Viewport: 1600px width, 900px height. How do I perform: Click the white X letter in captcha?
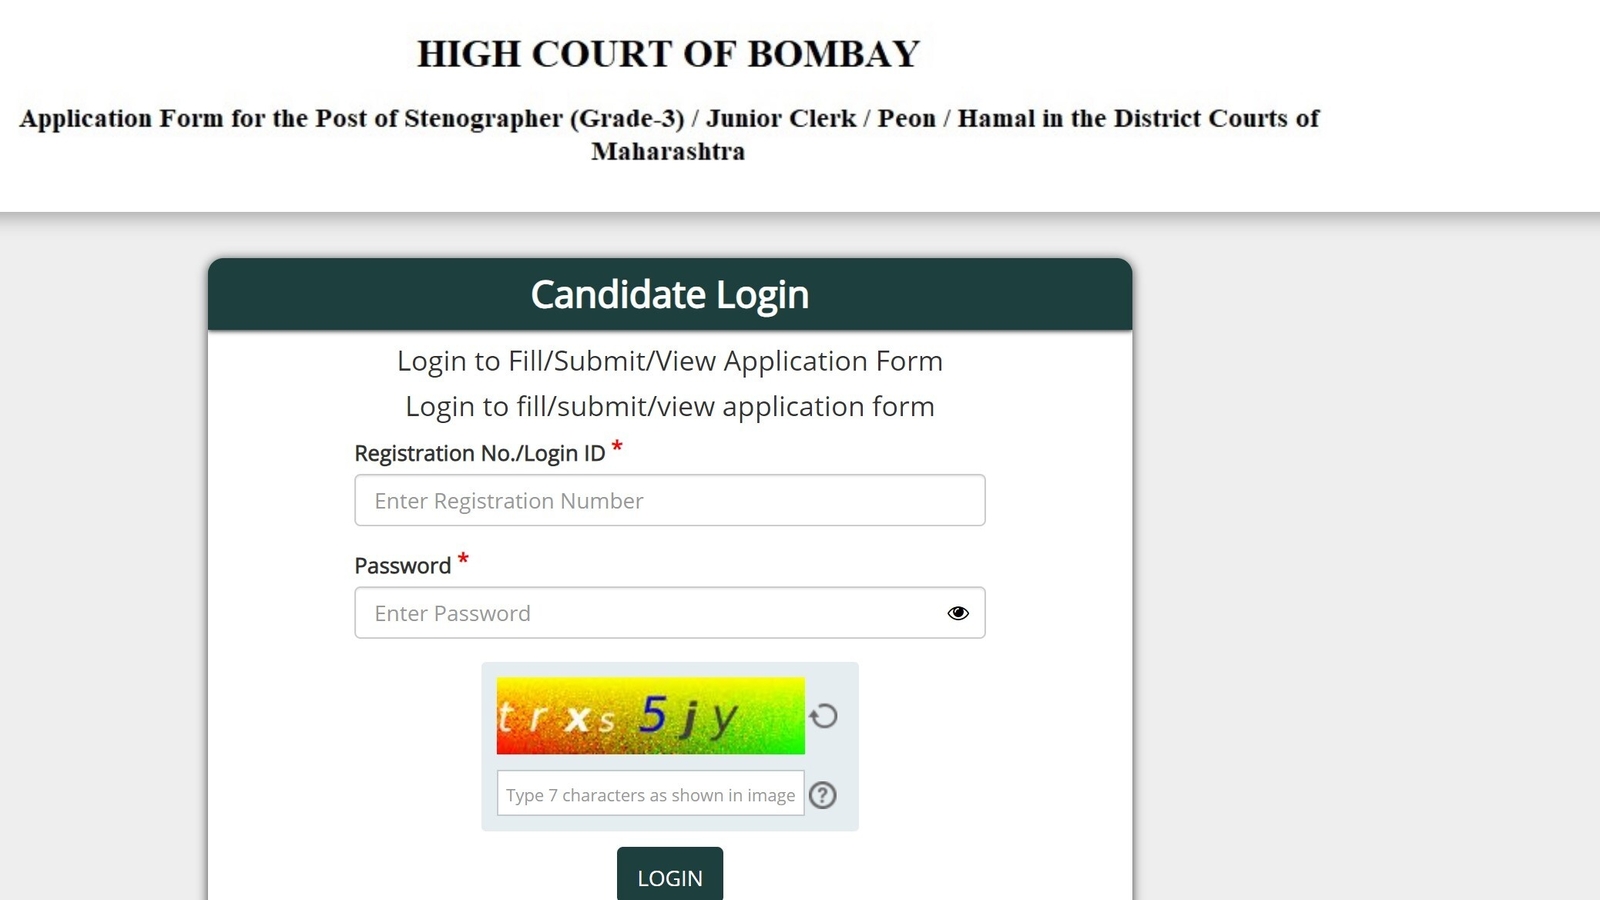tap(577, 719)
